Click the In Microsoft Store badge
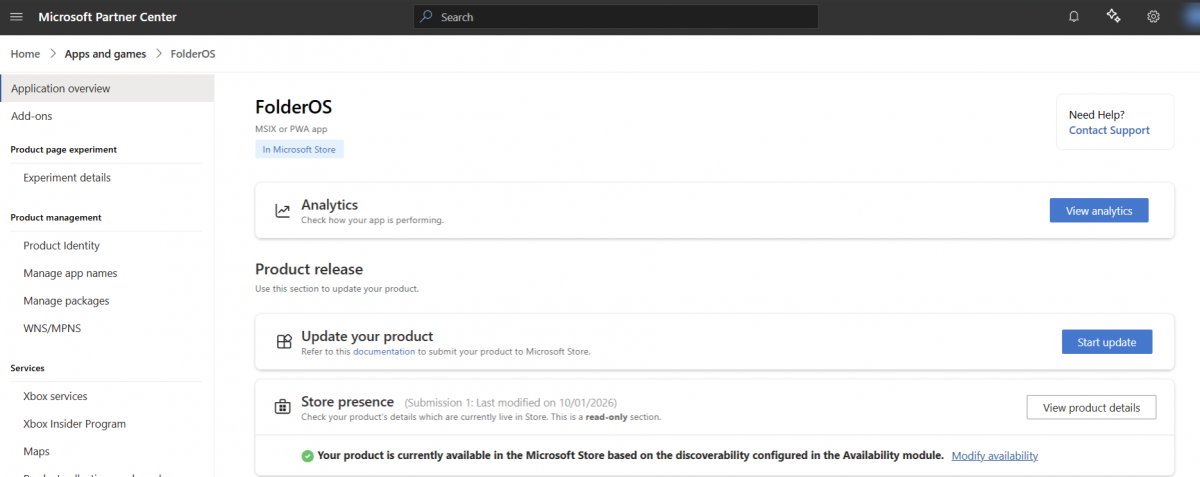 pyautogui.click(x=300, y=149)
